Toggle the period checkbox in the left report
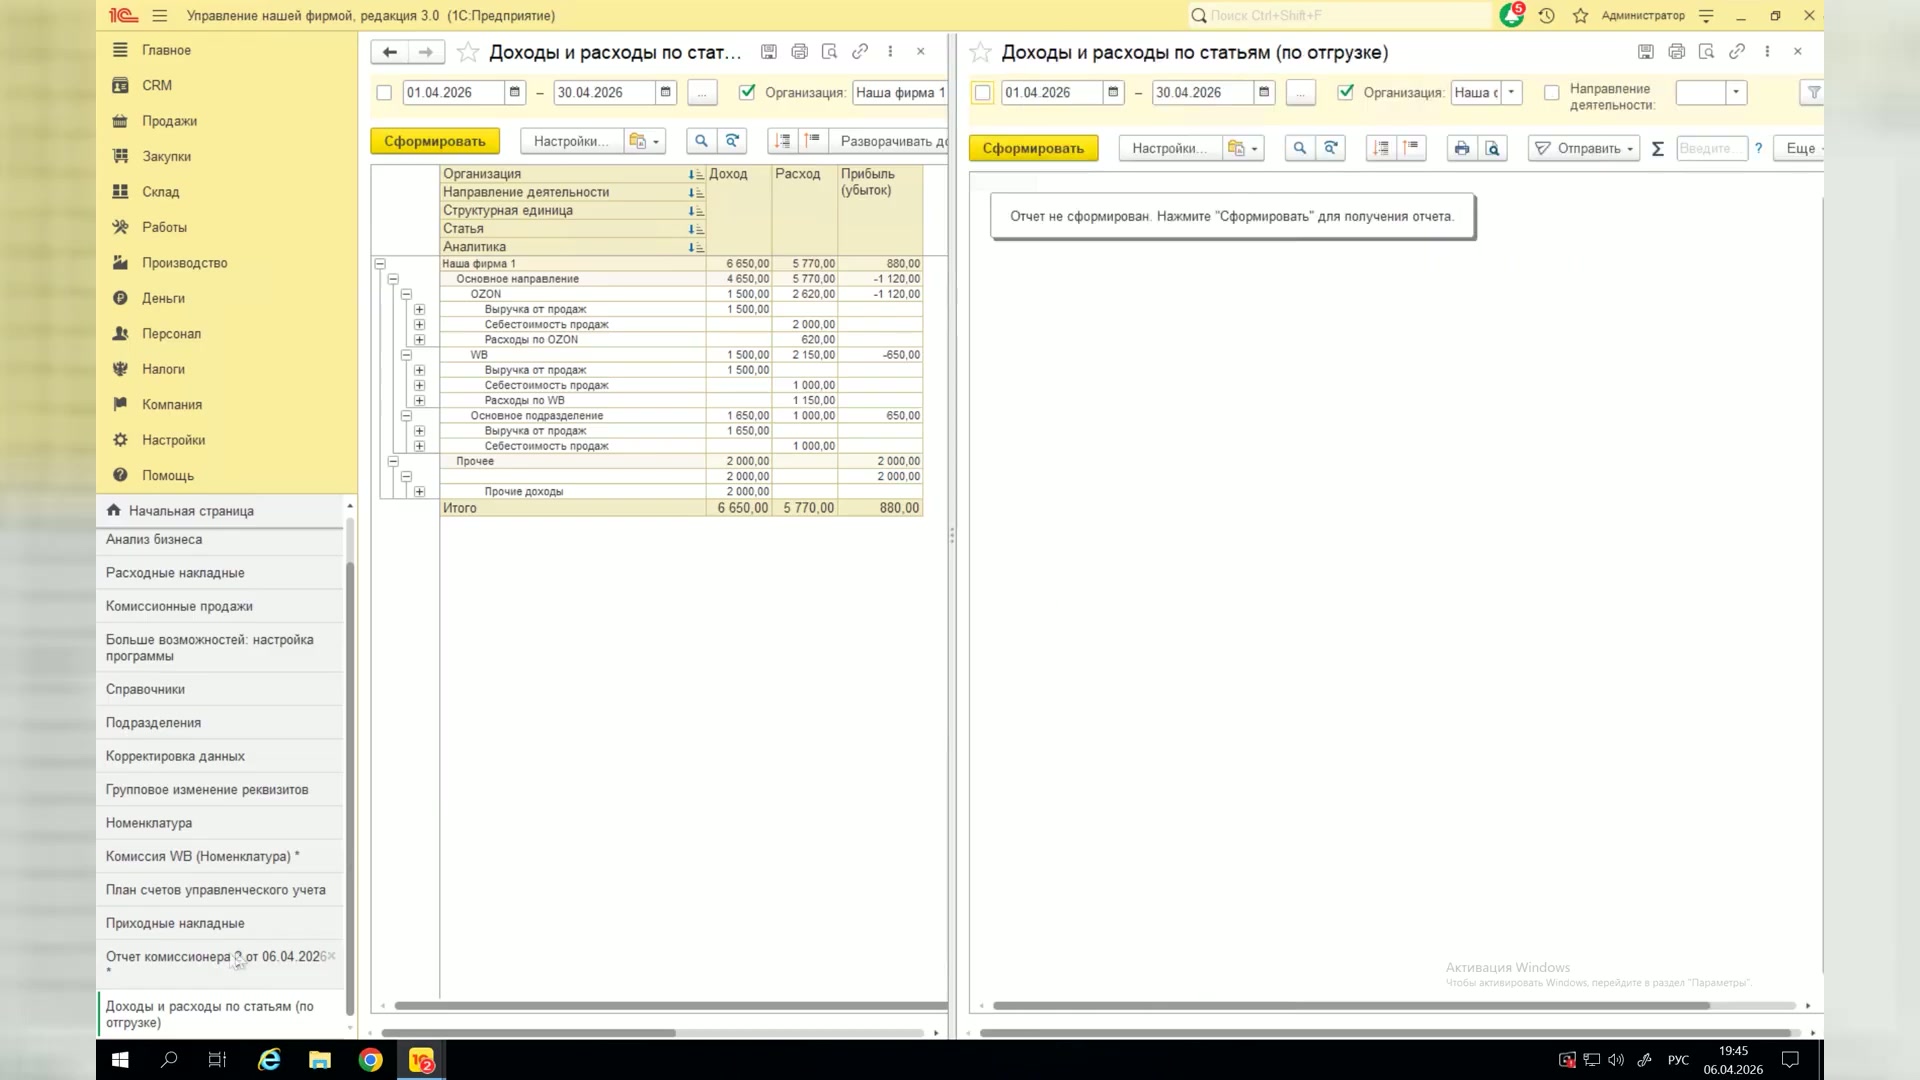 pos(384,93)
